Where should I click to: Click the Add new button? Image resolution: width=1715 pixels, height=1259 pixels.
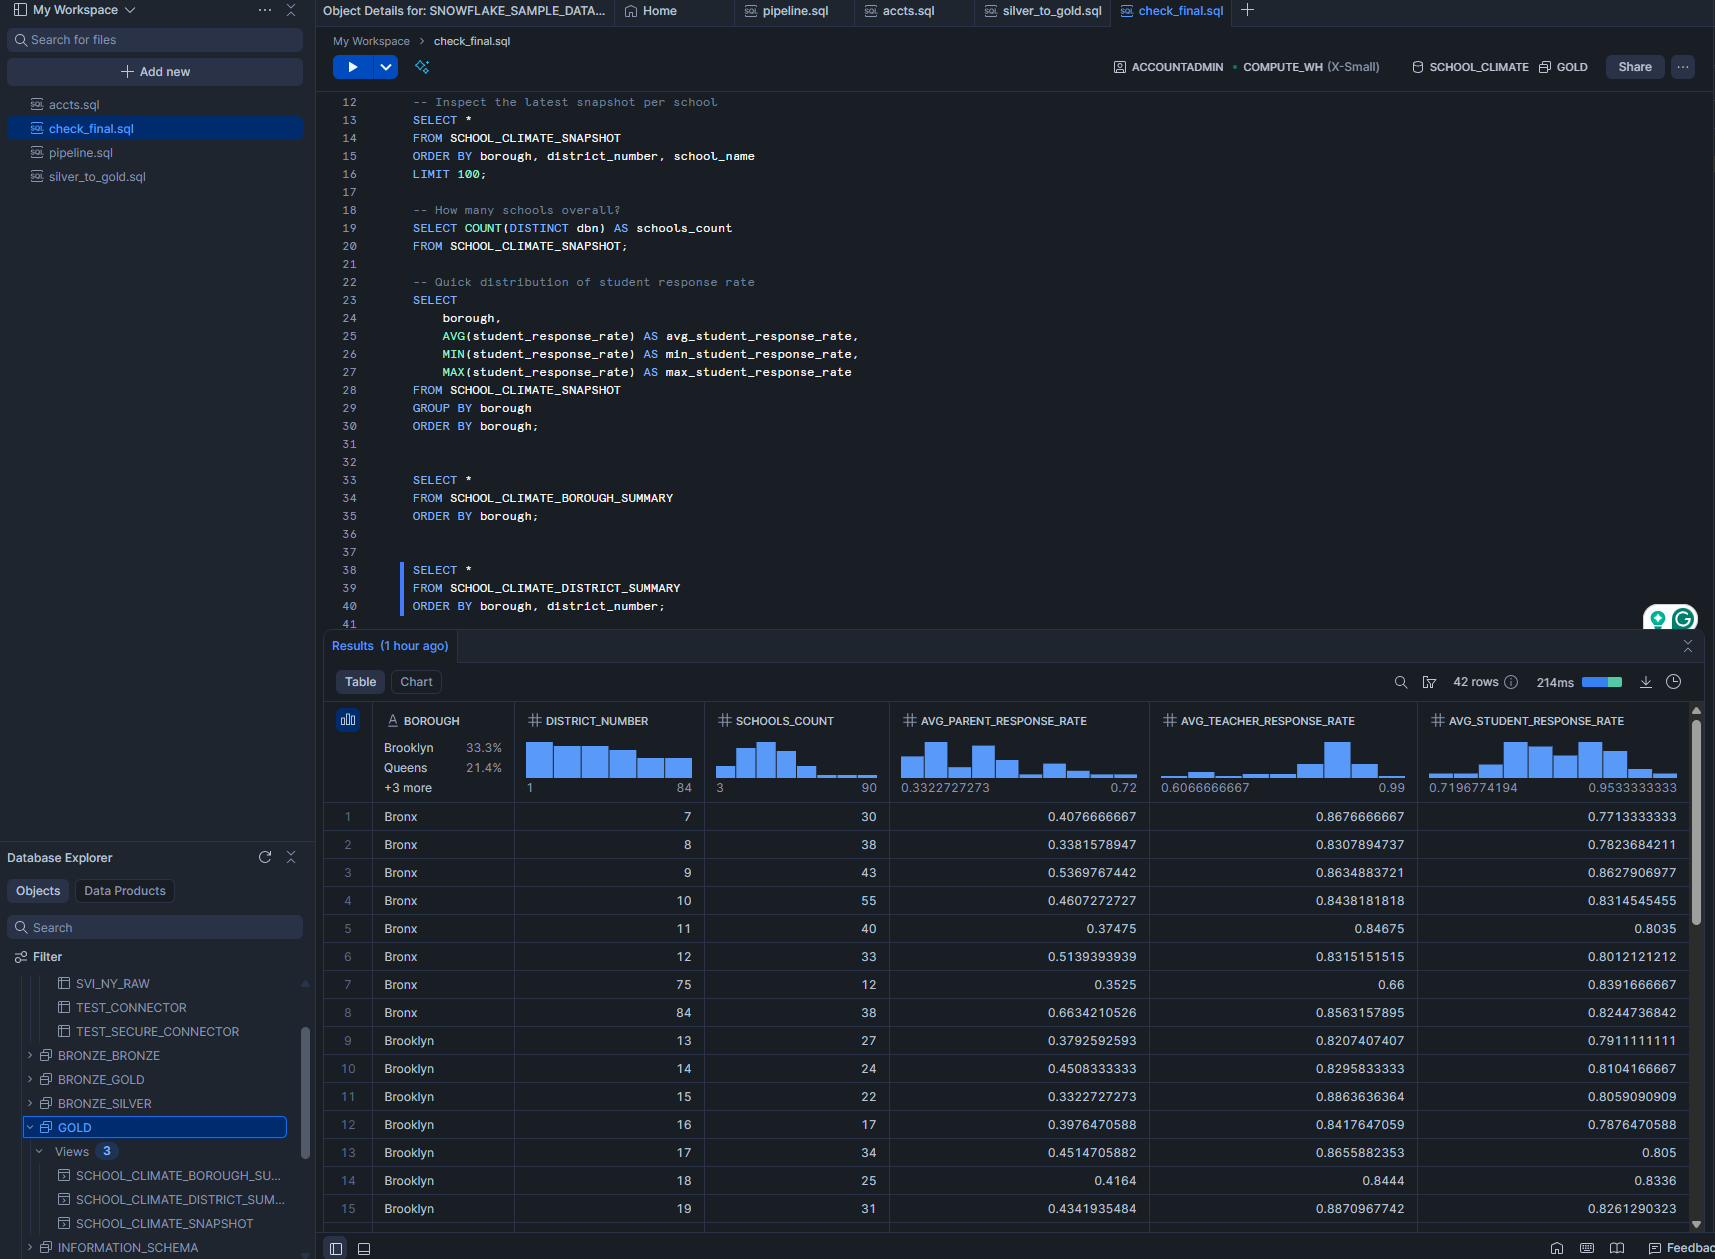pos(155,72)
